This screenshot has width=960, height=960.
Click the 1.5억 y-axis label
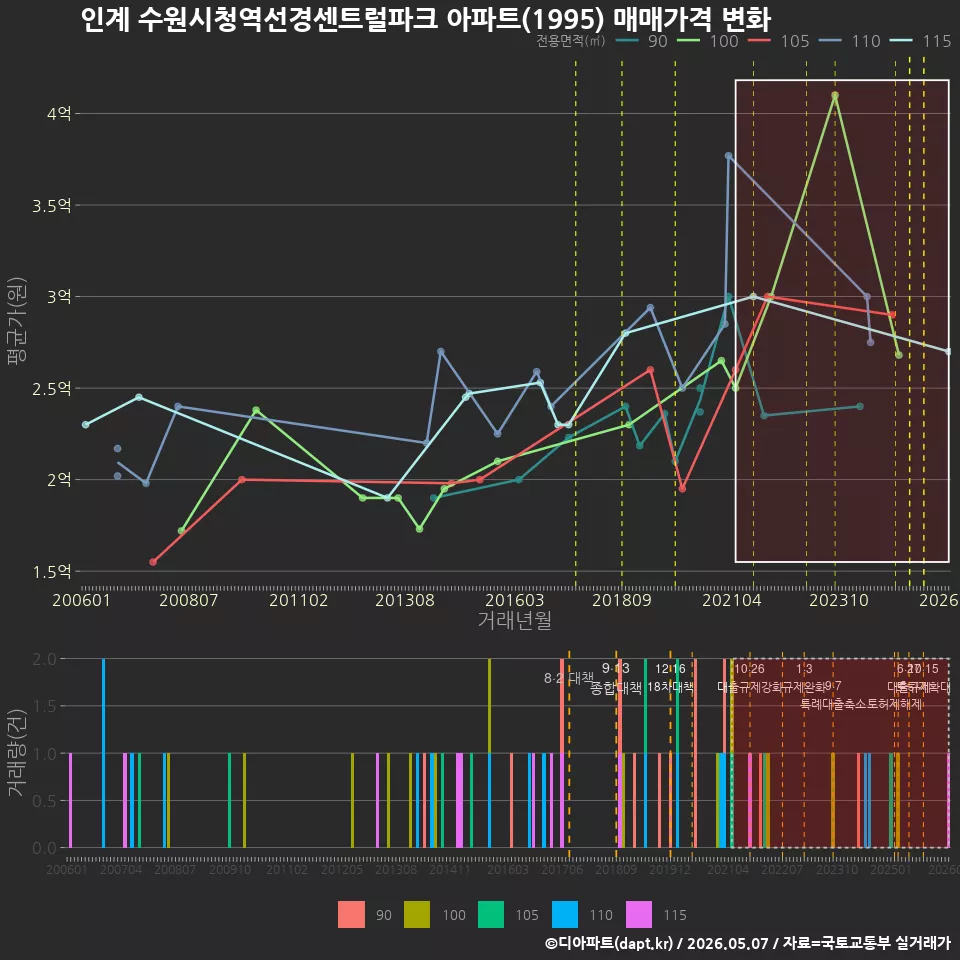point(51,572)
